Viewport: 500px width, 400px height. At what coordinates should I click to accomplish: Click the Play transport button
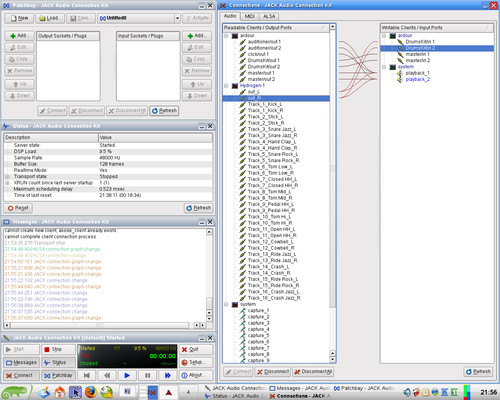point(127,375)
